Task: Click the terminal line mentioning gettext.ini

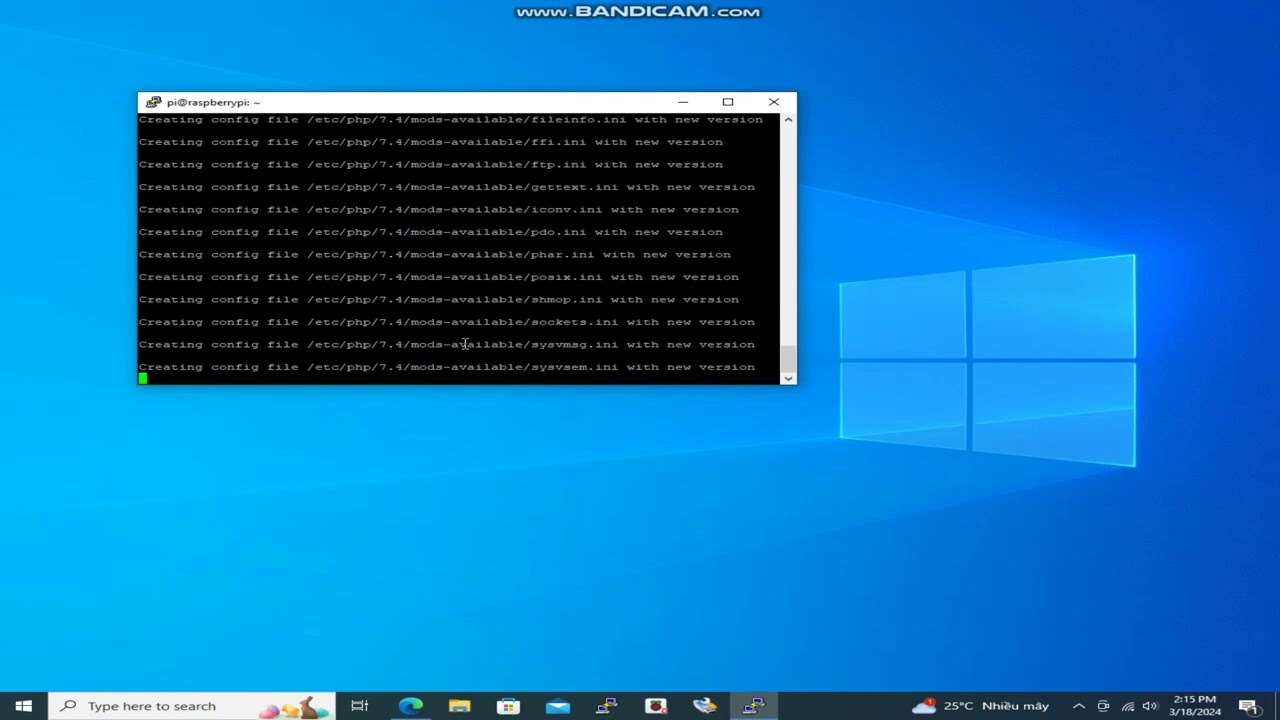Action: [447, 187]
